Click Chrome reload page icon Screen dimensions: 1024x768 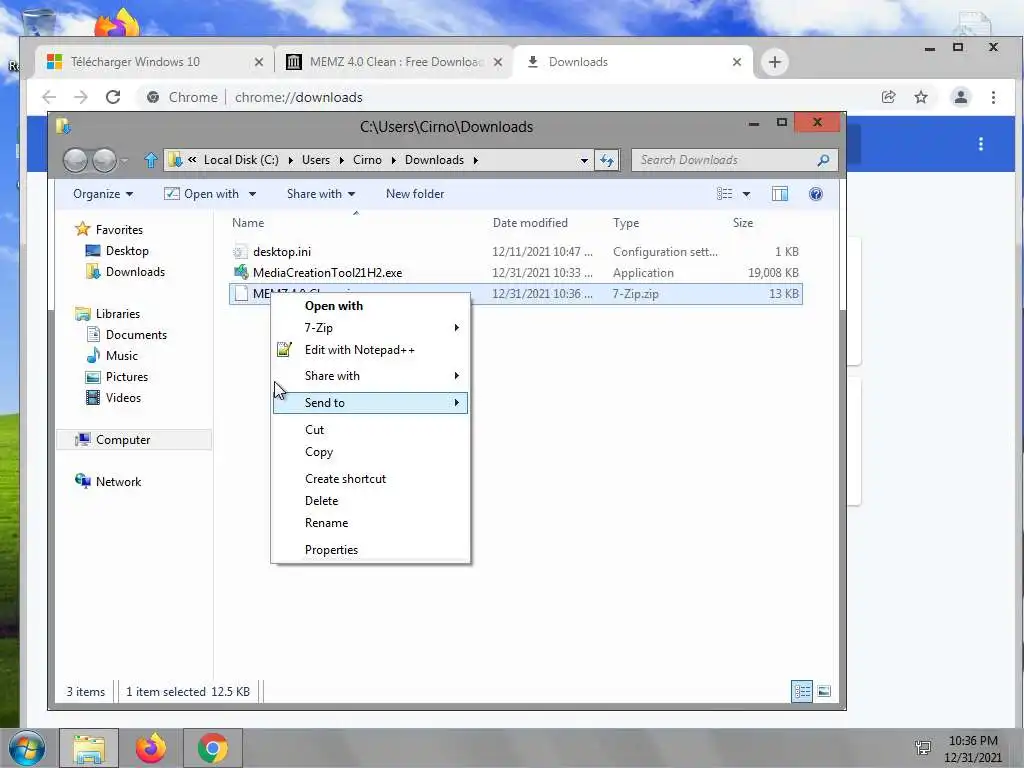point(113,97)
